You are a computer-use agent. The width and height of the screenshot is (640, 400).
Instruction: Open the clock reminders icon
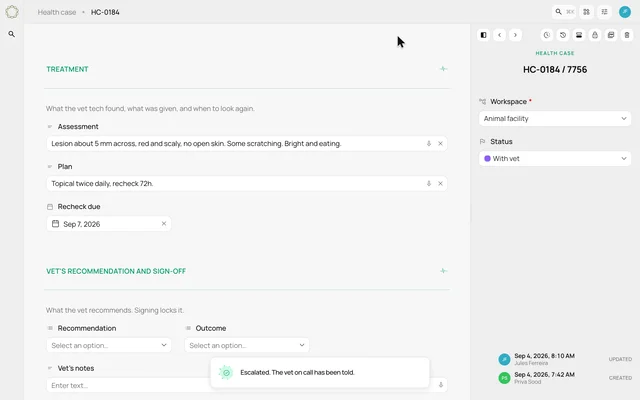coord(547,35)
